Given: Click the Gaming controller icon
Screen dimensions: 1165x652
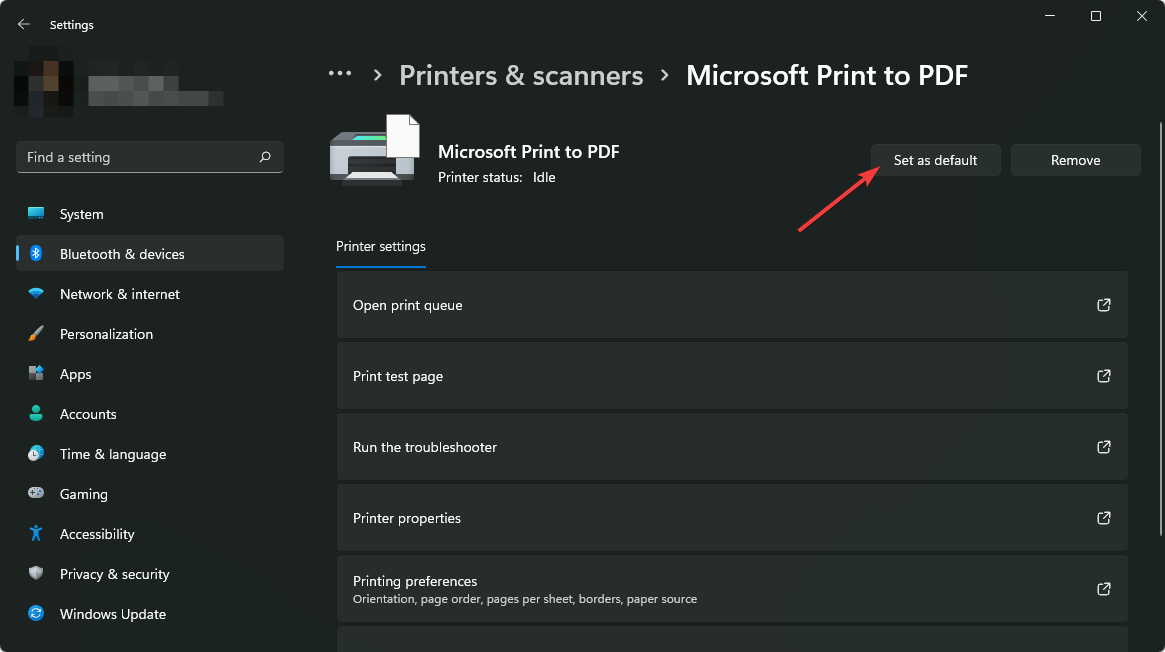Looking at the screenshot, I should click(x=36, y=494).
